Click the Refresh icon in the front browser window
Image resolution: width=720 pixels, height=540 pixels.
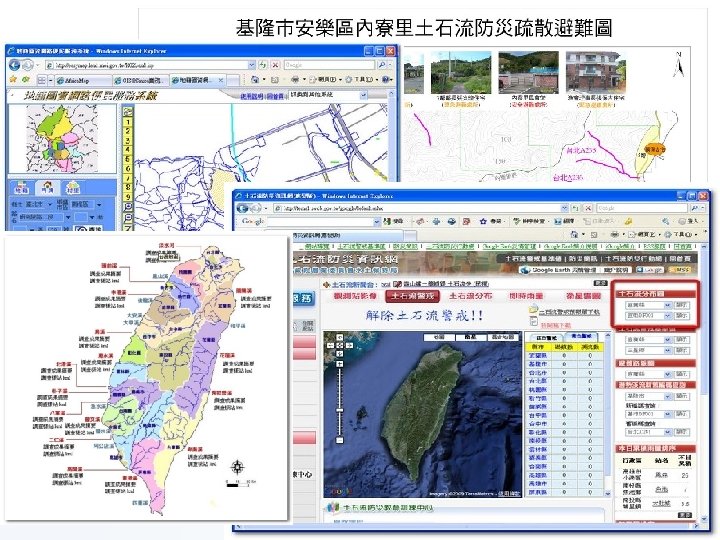click(x=575, y=208)
